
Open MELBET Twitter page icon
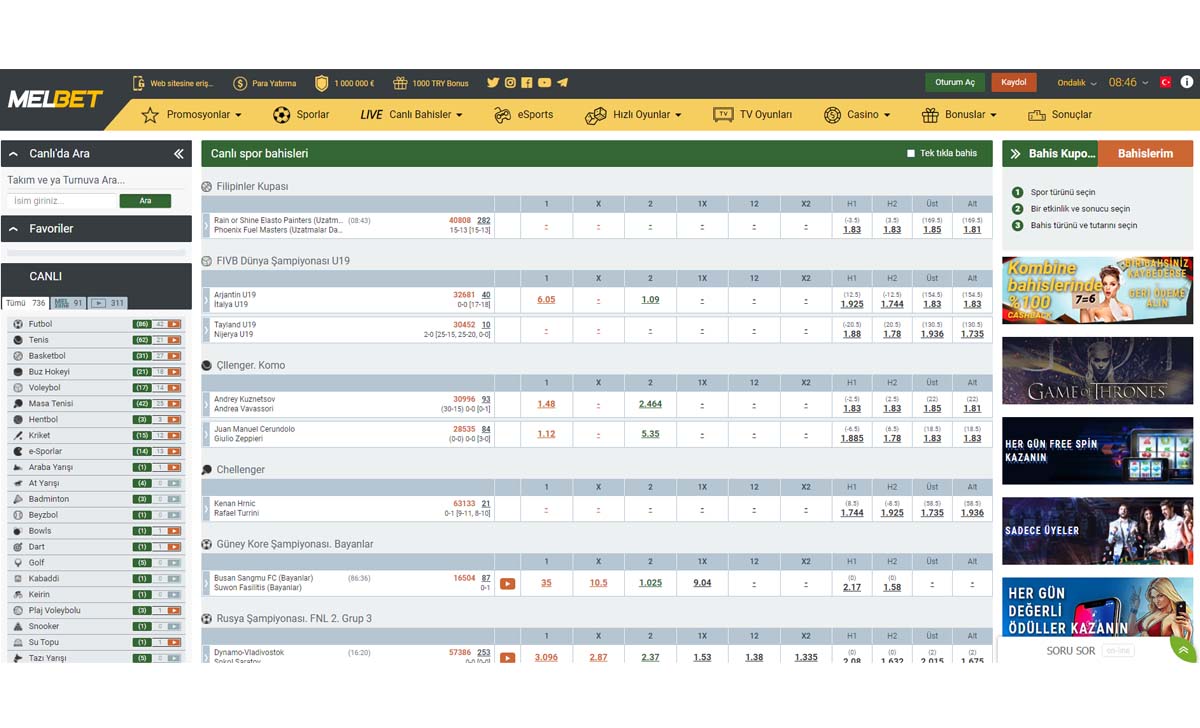[x=493, y=83]
